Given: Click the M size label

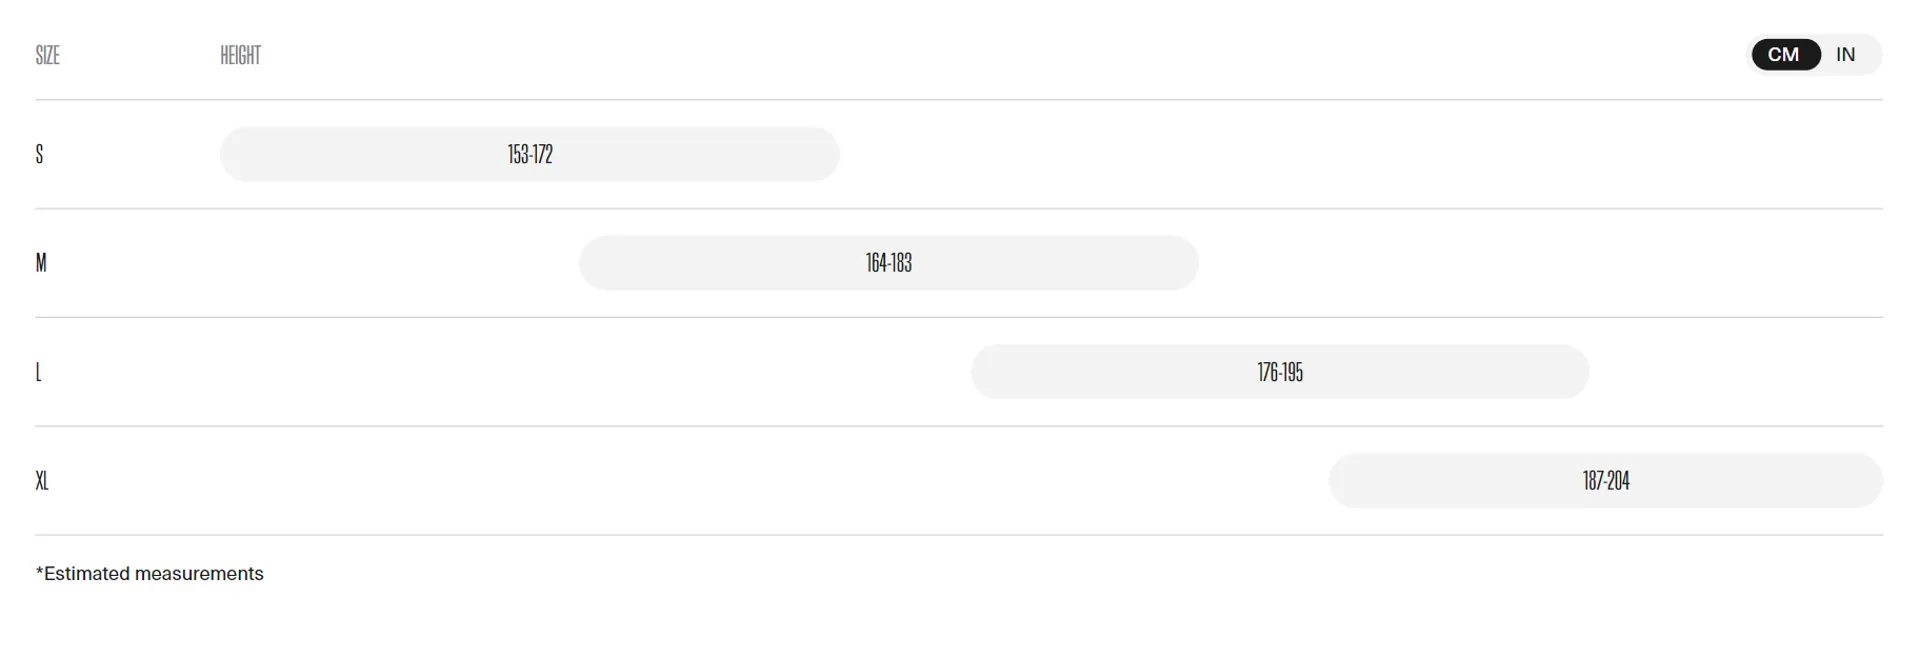Looking at the screenshot, I should point(41,263).
